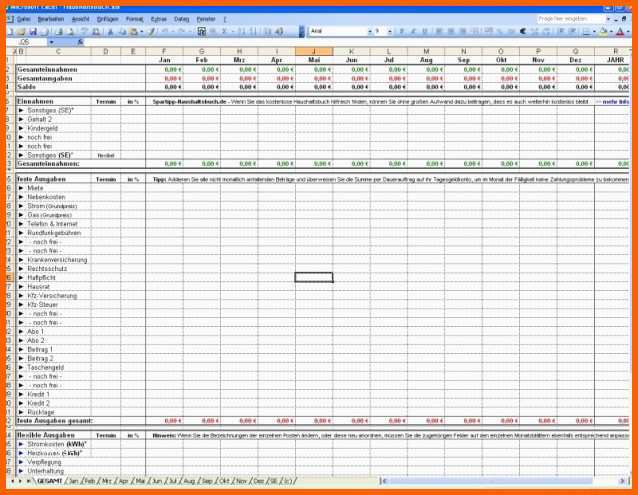
Task: Click the Print icon in the toolbar
Action: click(x=59, y=31)
